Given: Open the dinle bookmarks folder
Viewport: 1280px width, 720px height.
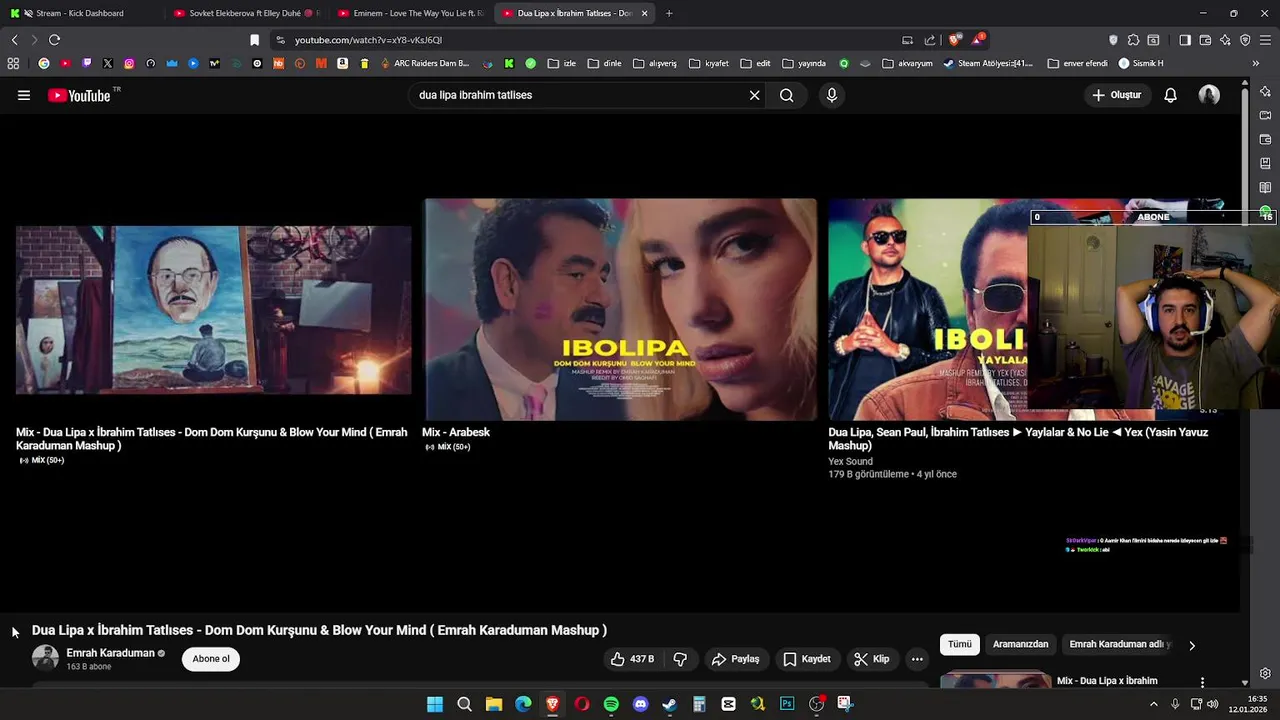Looking at the screenshot, I should [x=604, y=63].
